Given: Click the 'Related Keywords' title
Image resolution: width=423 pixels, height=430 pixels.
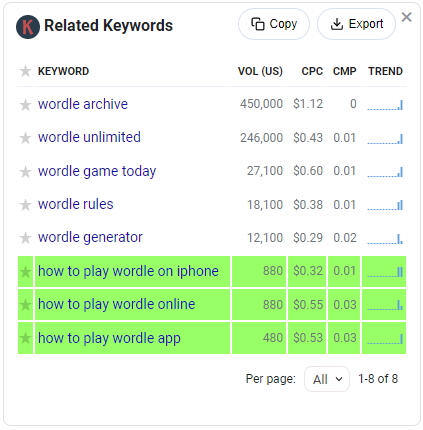Looking at the screenshot, I should (x=108, y=26).
